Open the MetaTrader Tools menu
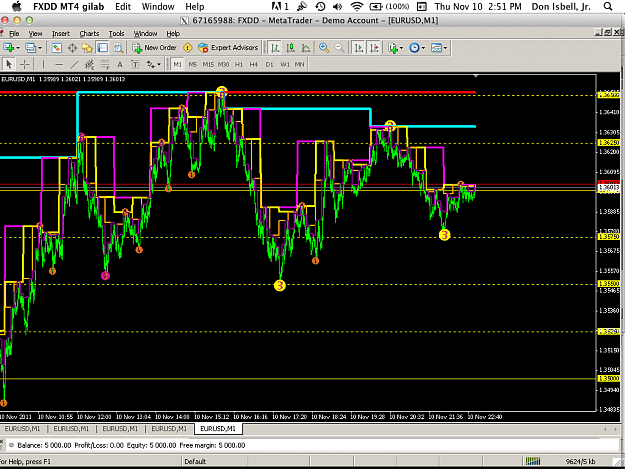Image resolution: width=625 pixels, height=469 pixels. pos(116,33)
